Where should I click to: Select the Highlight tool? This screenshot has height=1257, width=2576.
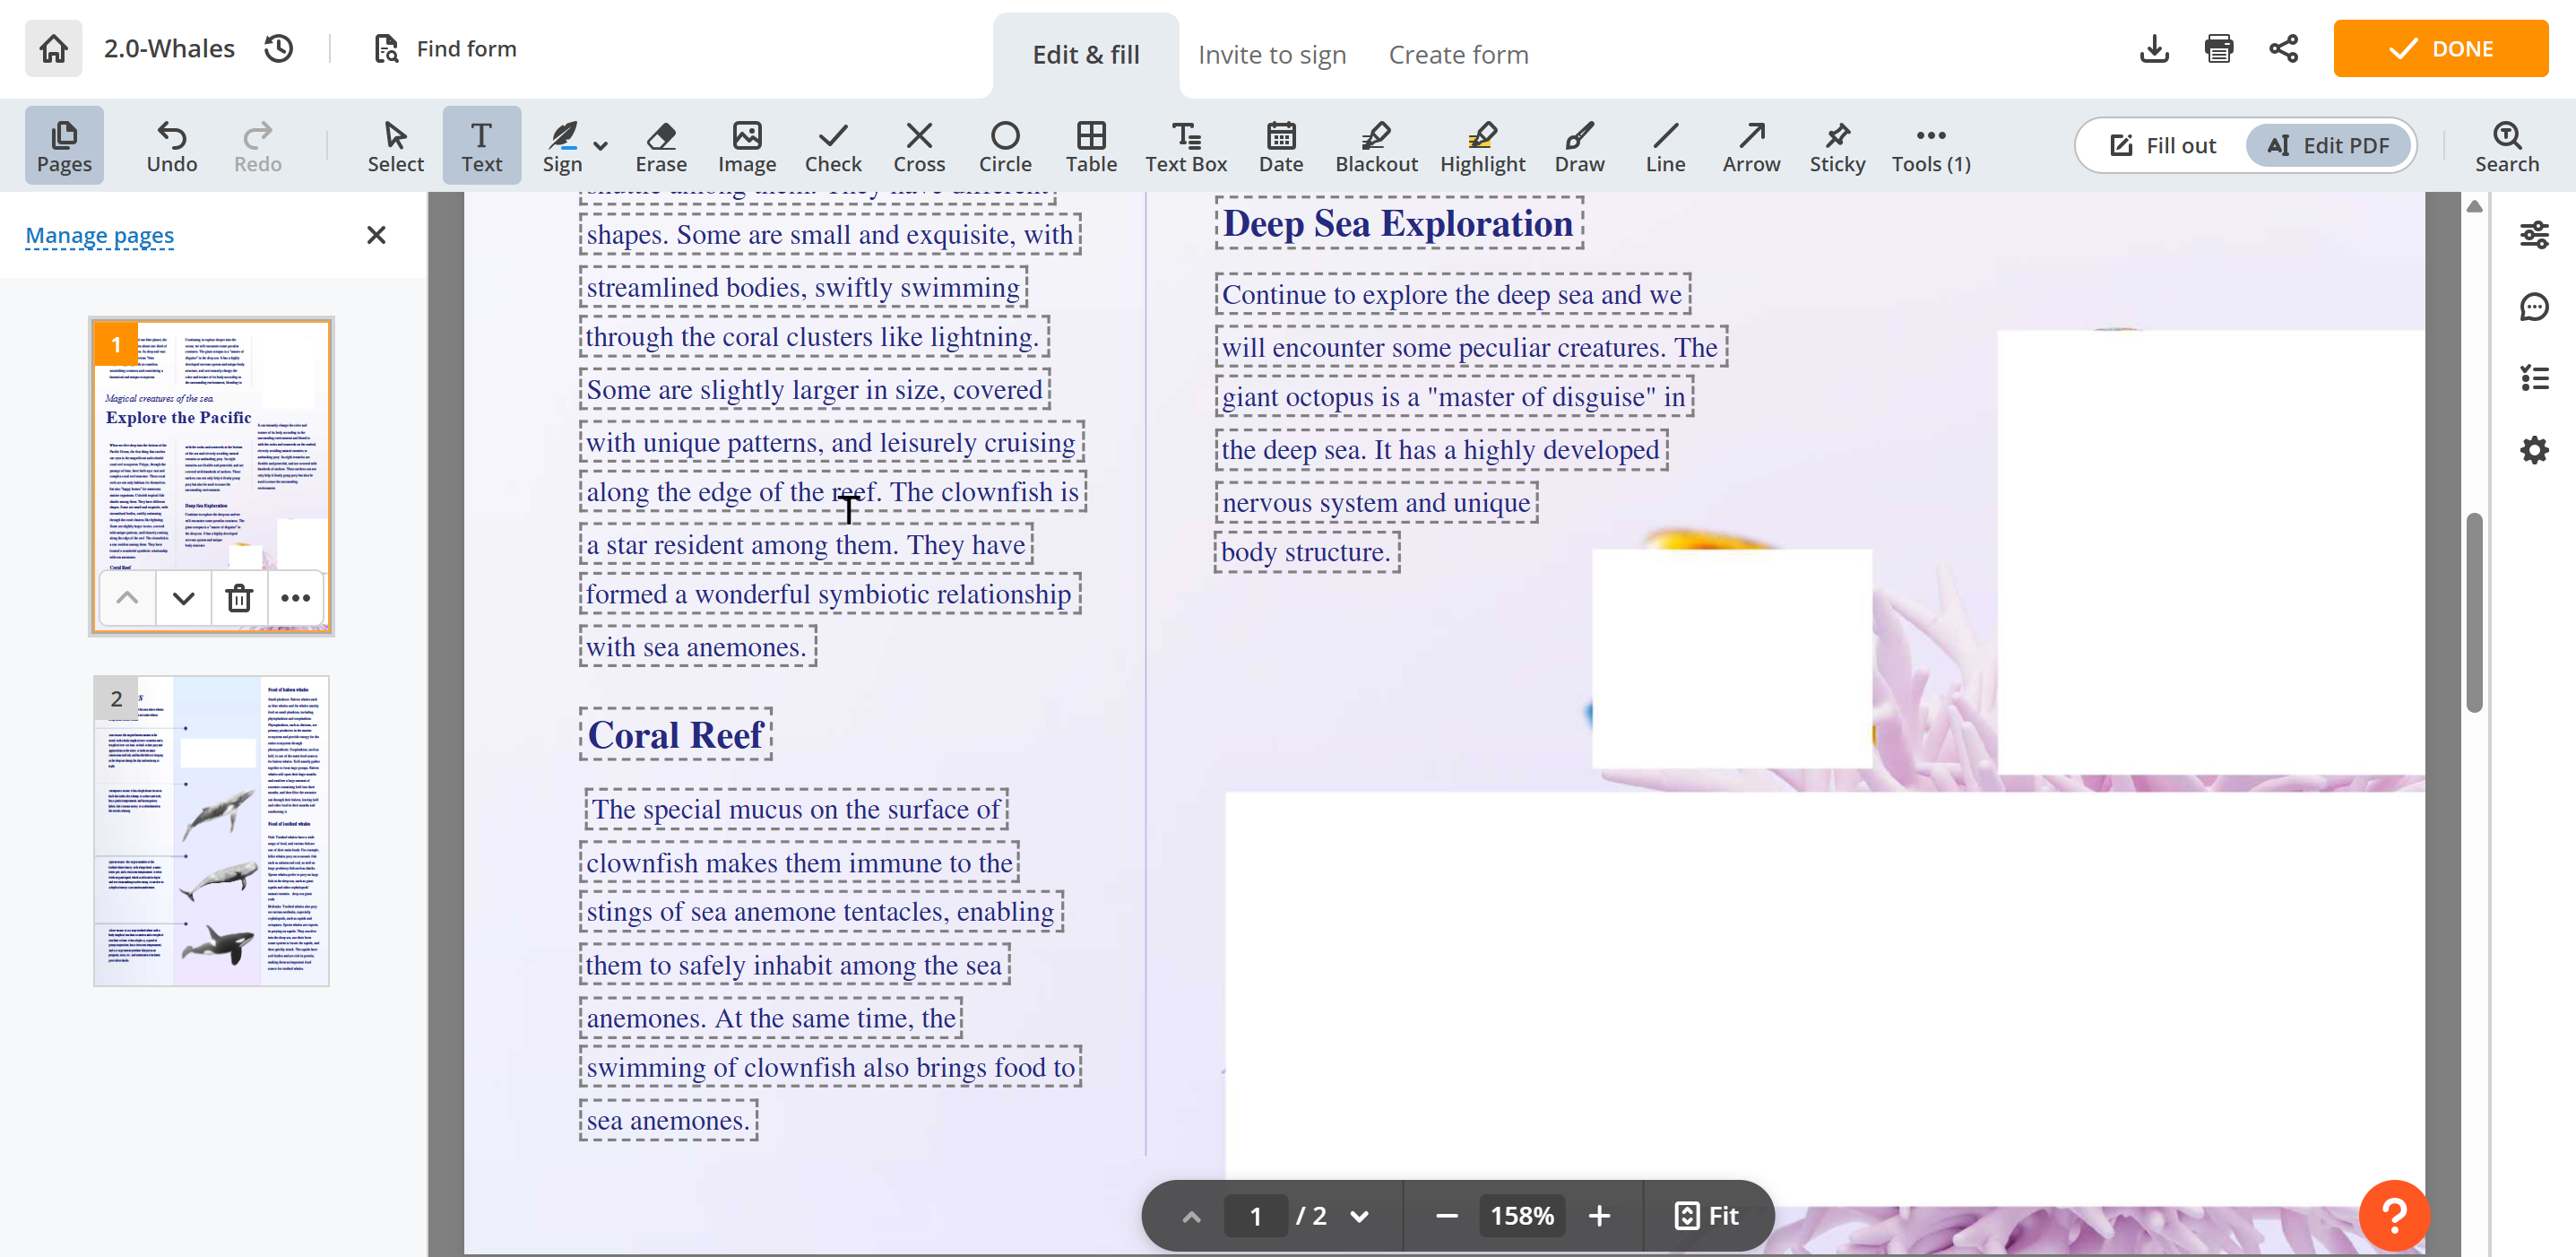[x=1482, y=145]
